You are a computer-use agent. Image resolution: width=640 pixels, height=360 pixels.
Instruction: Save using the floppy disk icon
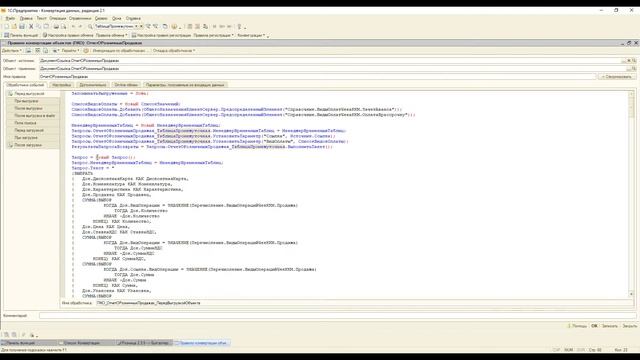point(22,27)
